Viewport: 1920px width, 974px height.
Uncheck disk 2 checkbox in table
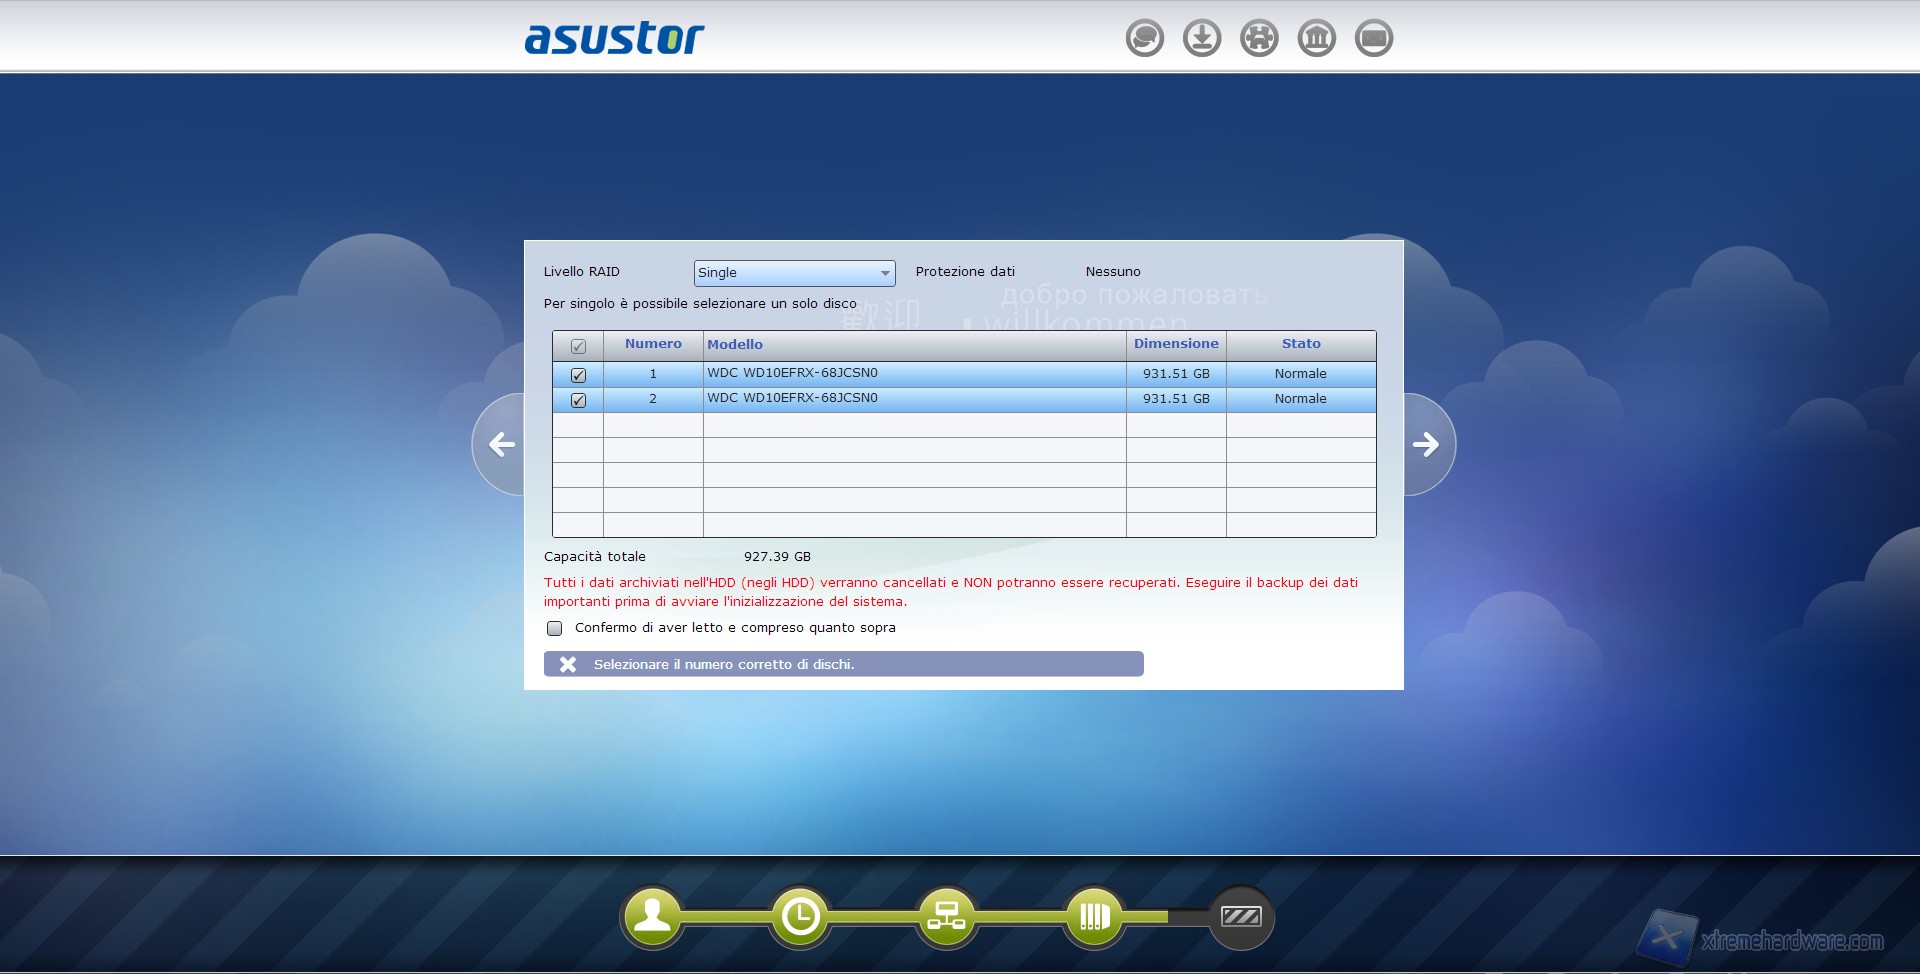[x=578, y=400]
